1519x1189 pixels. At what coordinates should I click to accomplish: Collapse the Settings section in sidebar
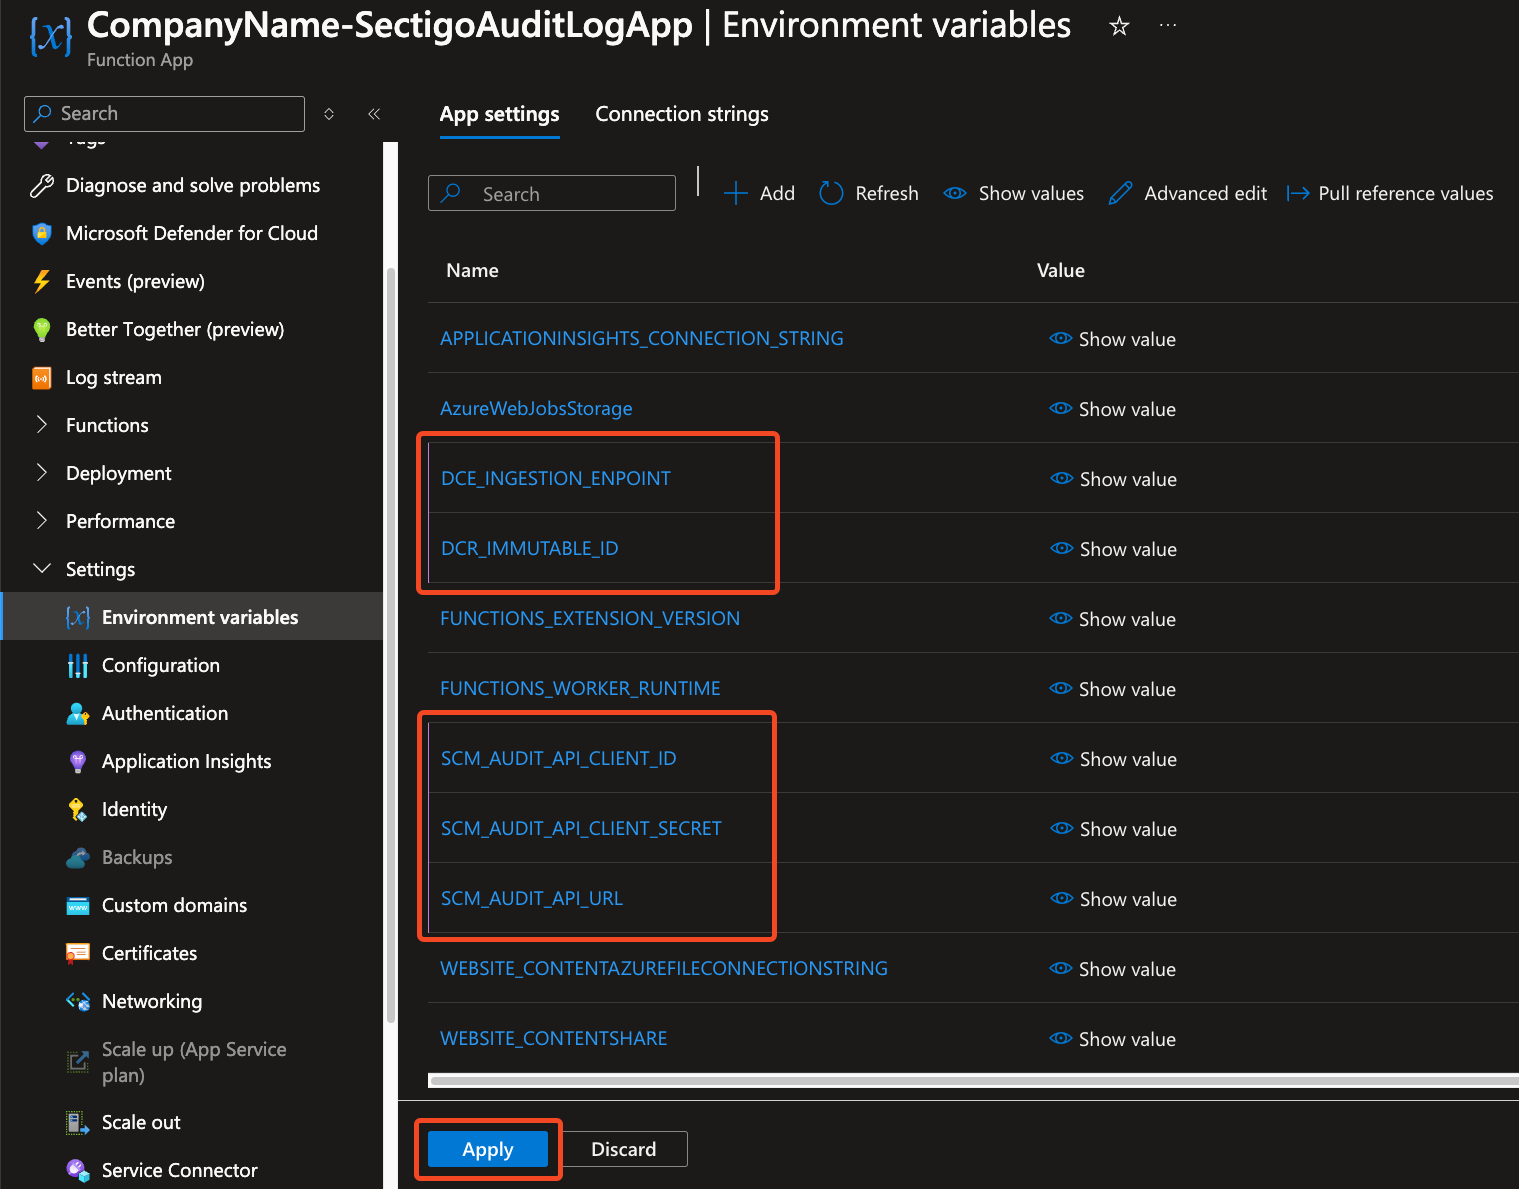42,569
